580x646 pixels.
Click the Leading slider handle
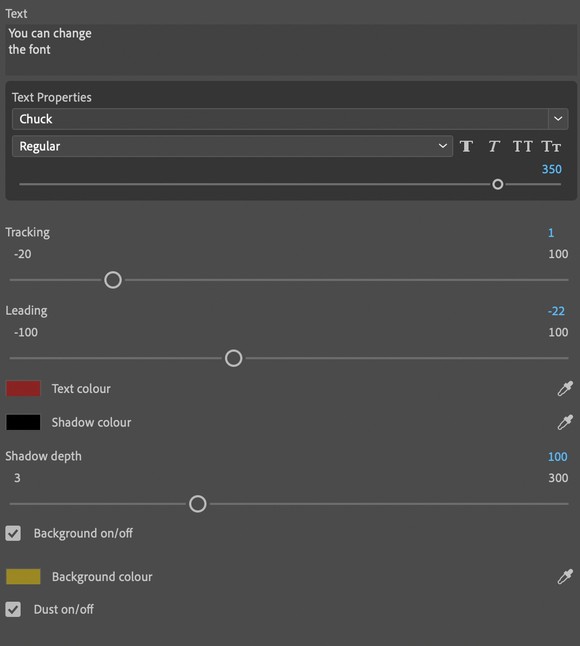[x=234, y=358]
